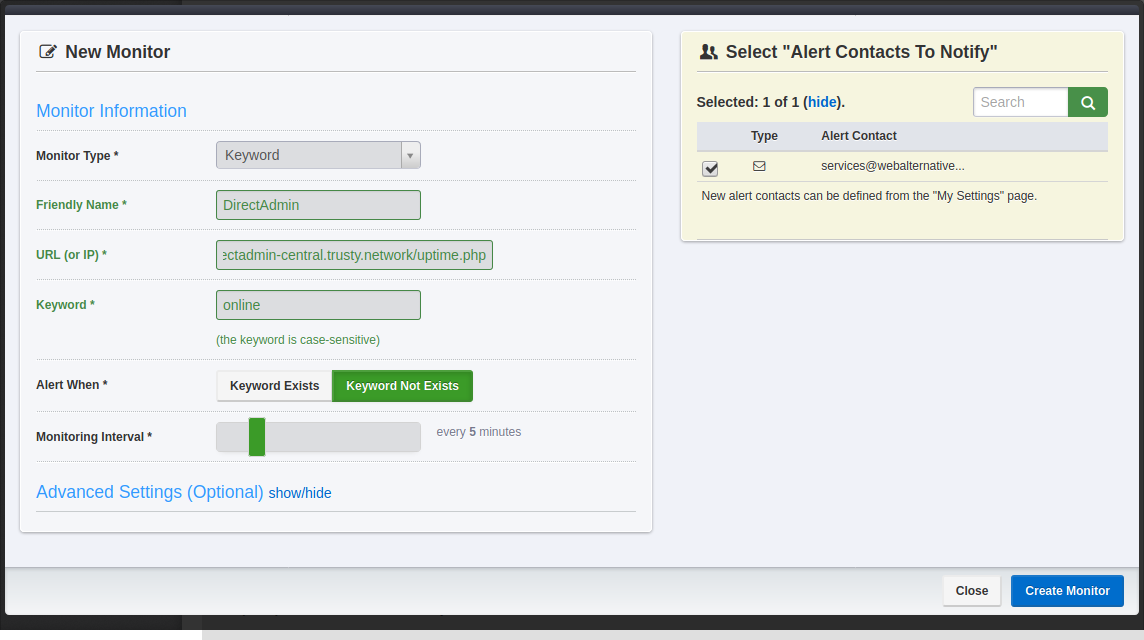The width and height of the screenshot is (1144, 640).
Task: Open the Monitor Type dropdown
Action: point(318,155)
